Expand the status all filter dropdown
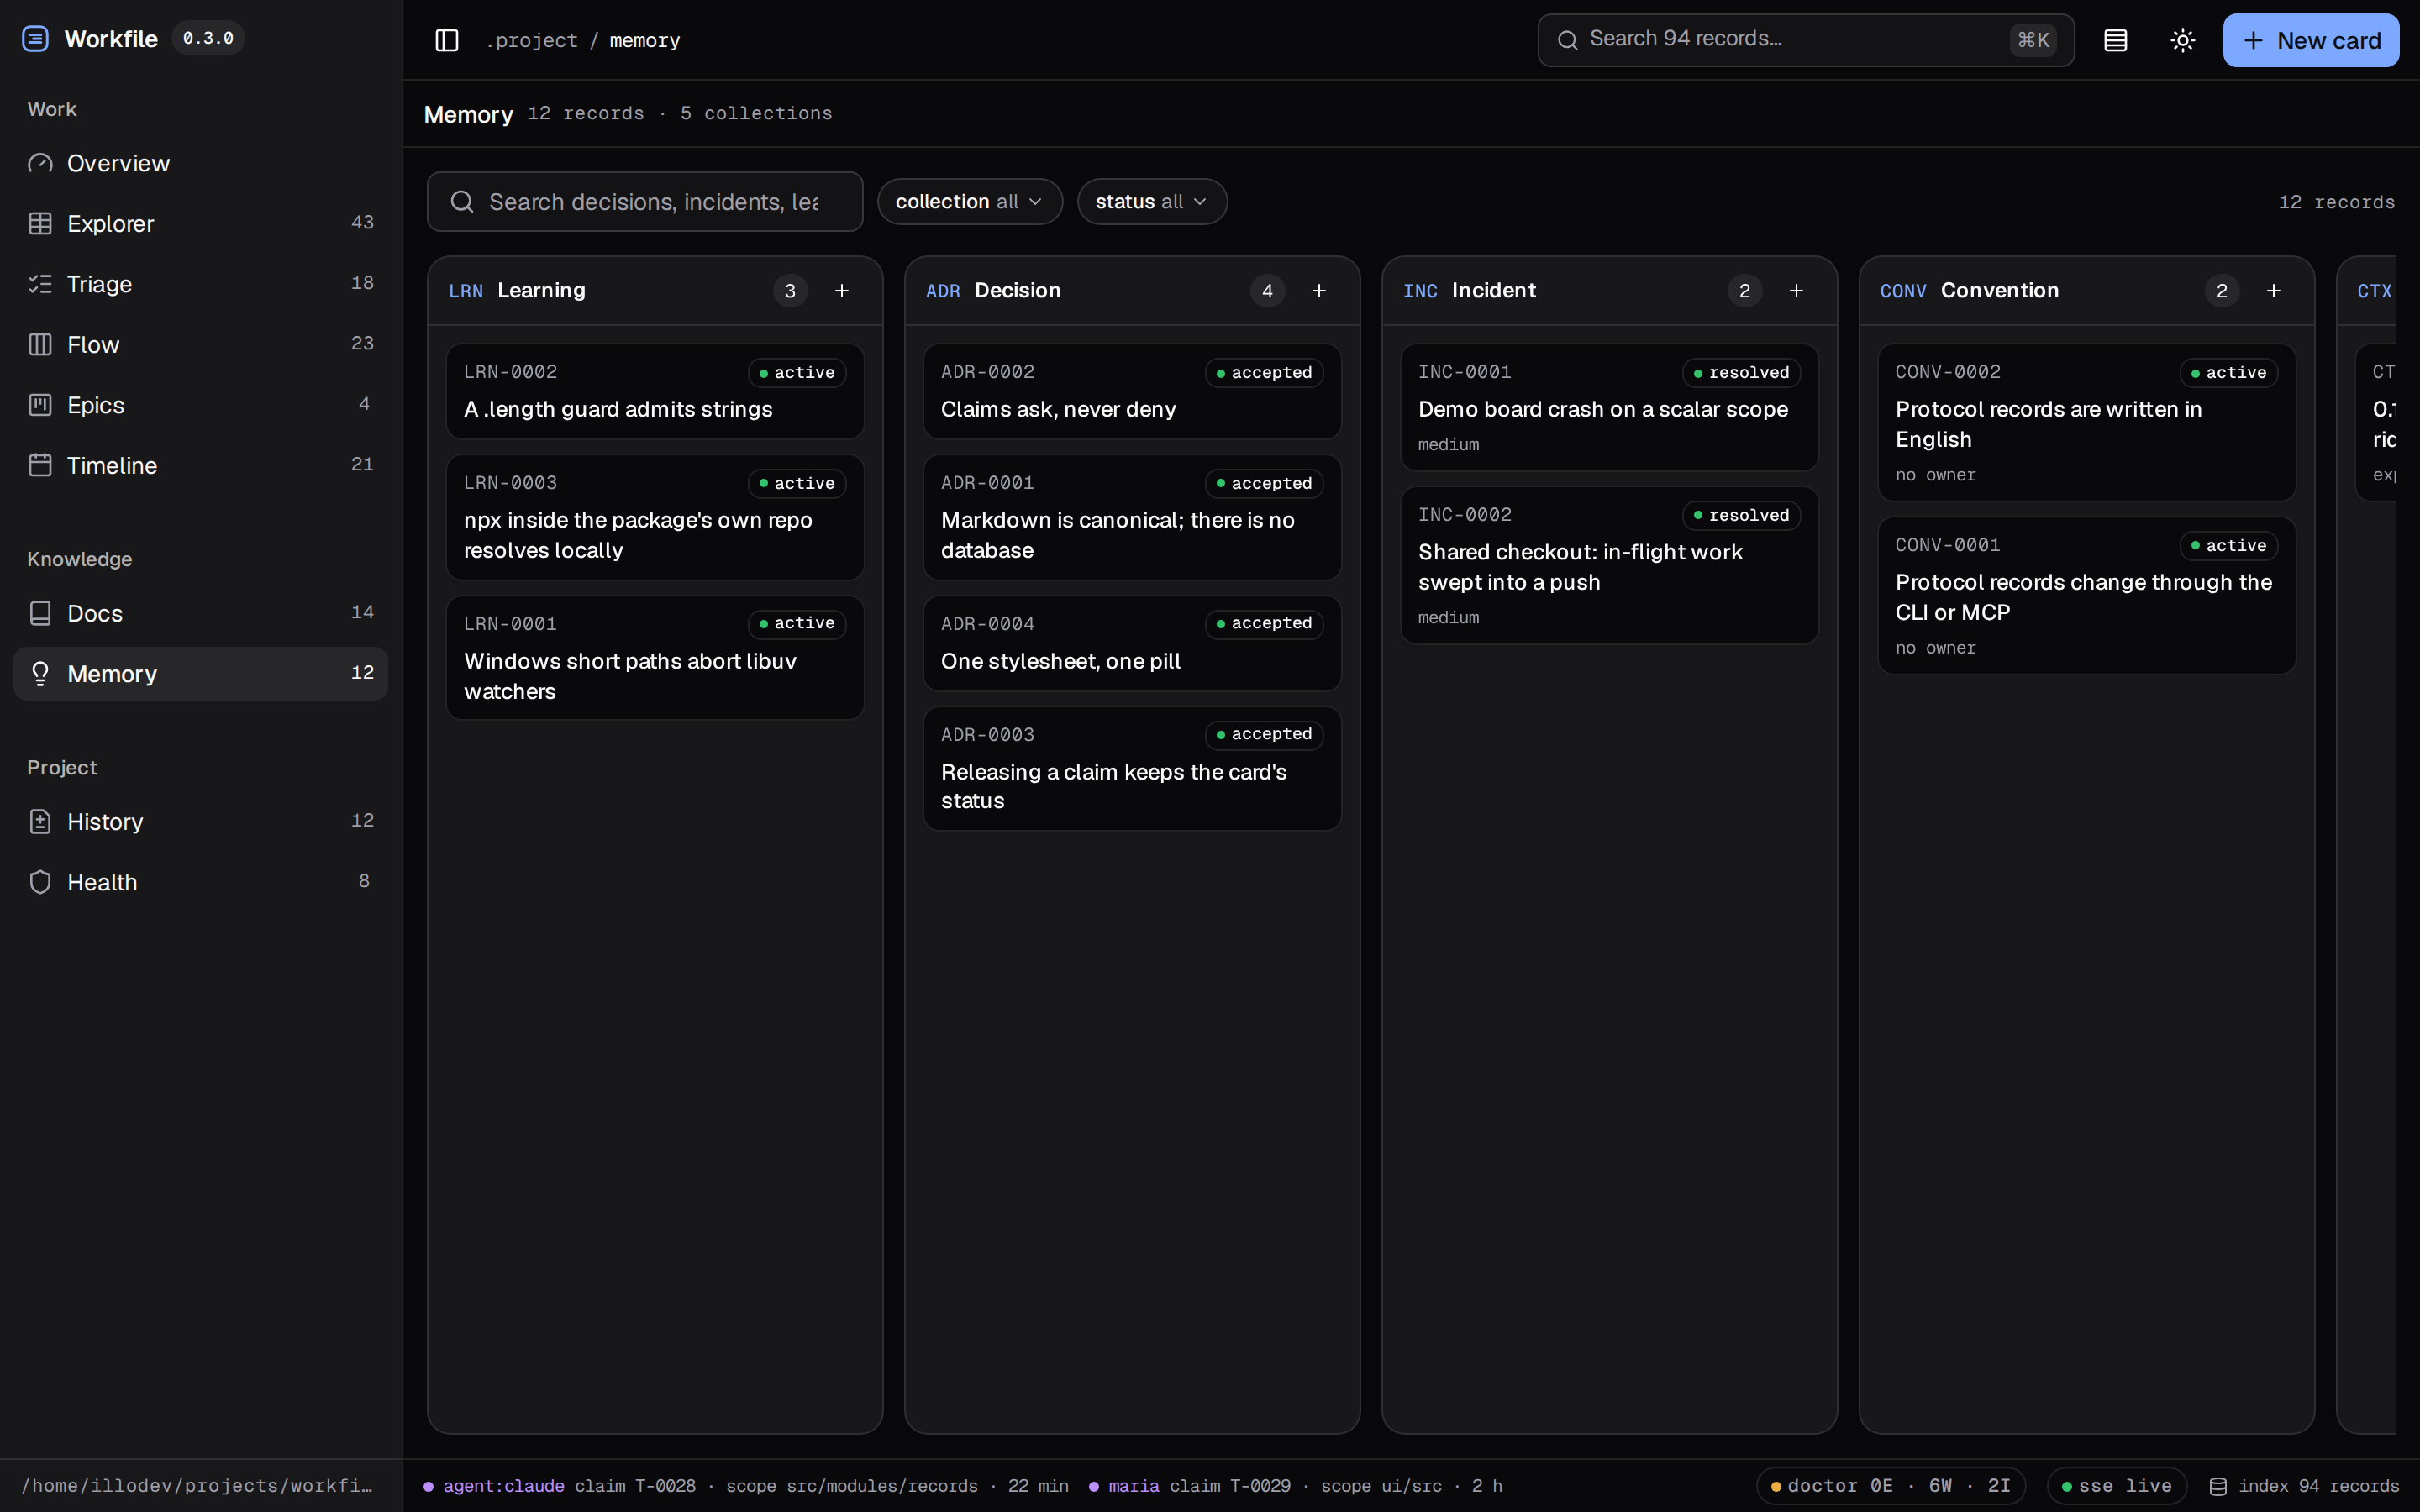2420x1512 pixels. pos(1152,202)
